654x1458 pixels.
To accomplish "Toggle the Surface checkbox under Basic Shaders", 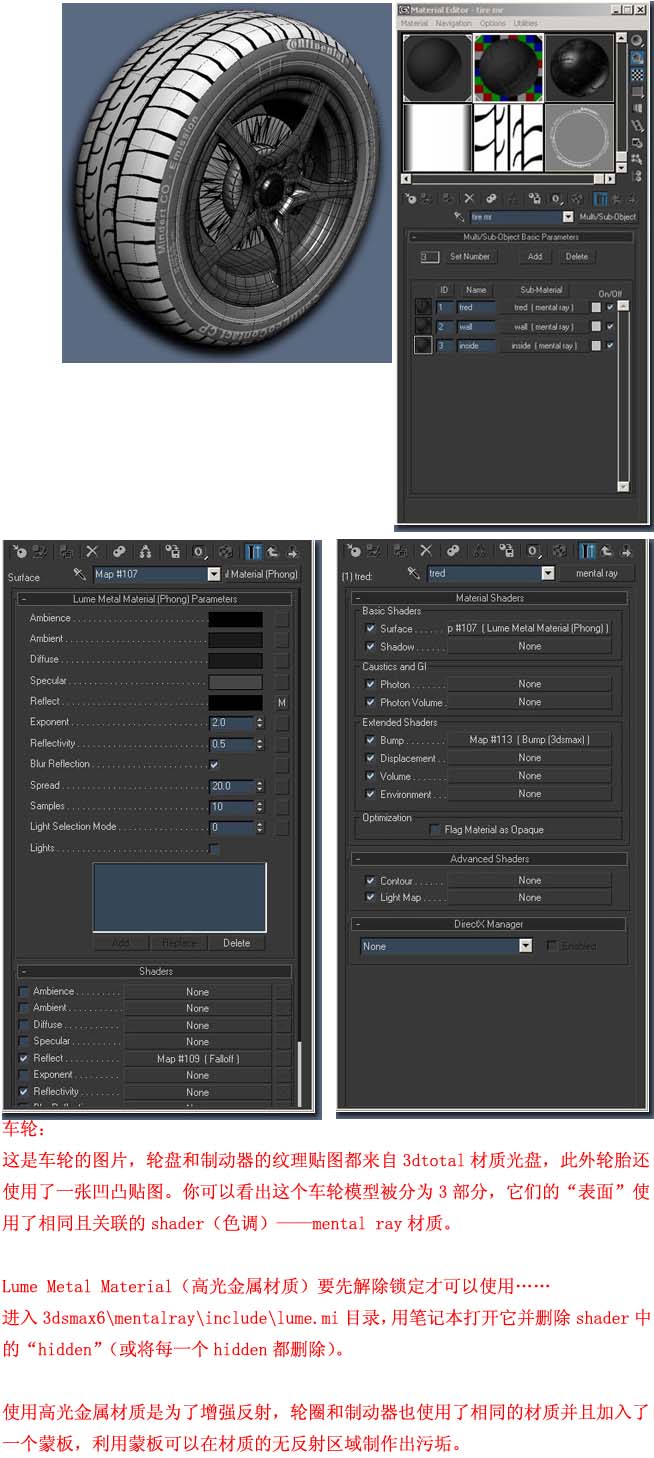I will (370, 629).
